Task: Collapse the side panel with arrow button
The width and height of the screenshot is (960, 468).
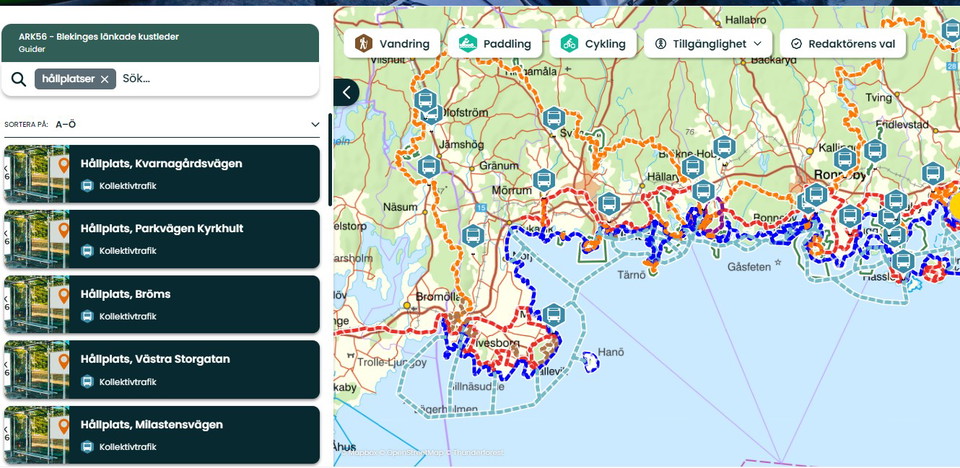Action: coord(347,92)
